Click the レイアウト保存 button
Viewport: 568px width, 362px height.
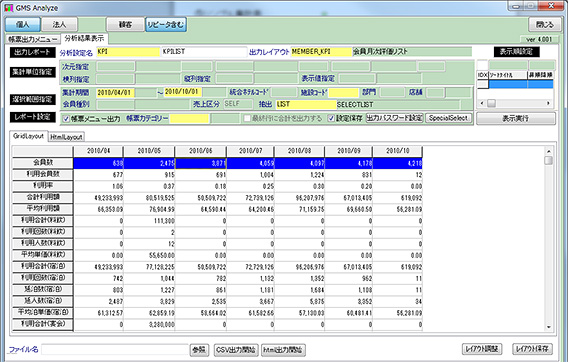(x=532, y=349)
